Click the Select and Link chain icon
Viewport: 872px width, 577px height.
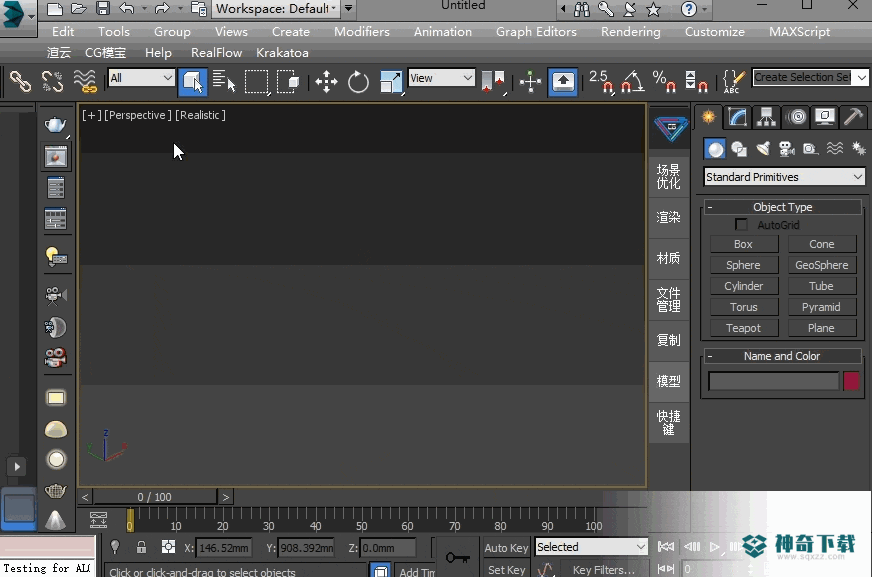tap(21, 81)
